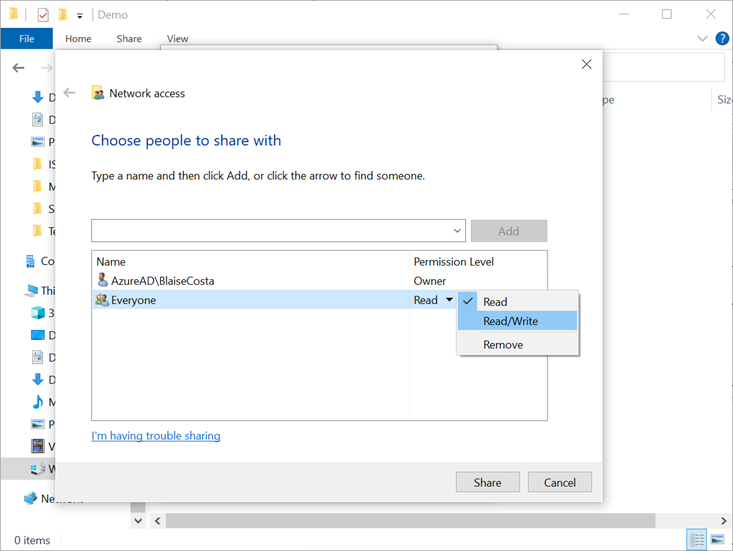
Task: Open the Home ribbon tab
Action: point(78,39)
